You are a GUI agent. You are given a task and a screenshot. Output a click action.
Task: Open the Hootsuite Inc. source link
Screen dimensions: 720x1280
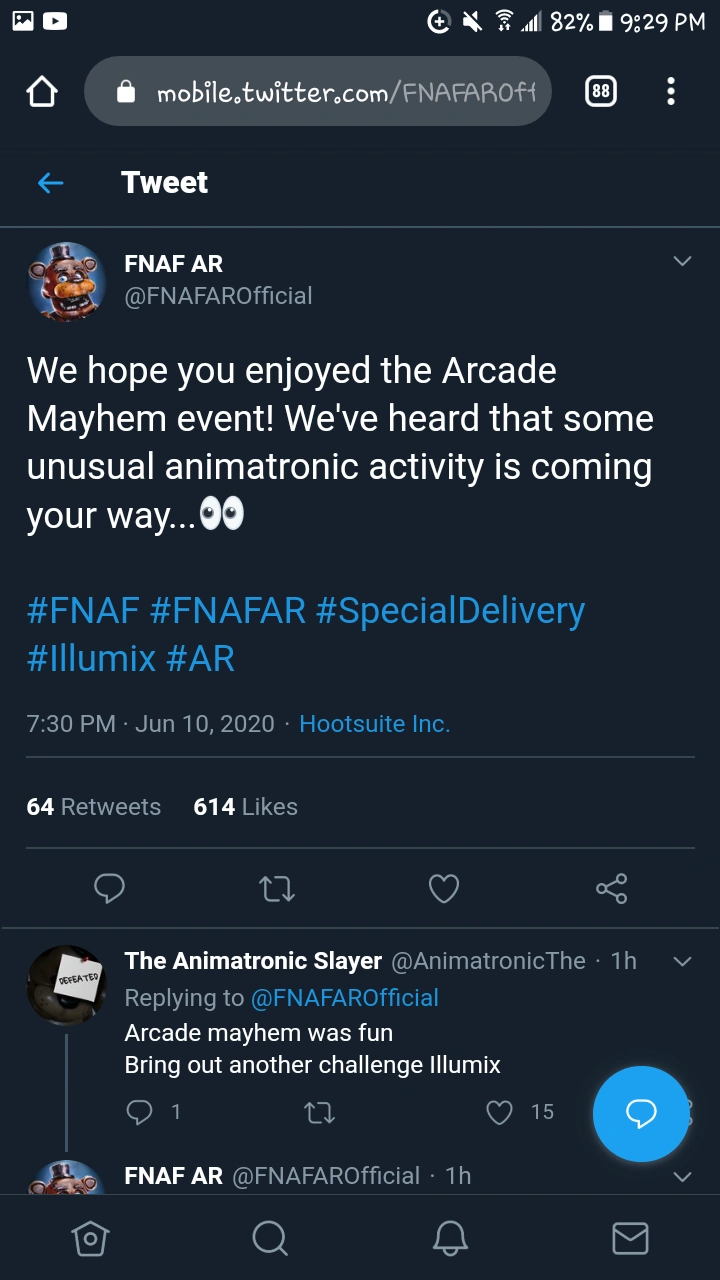click(374, 724)
